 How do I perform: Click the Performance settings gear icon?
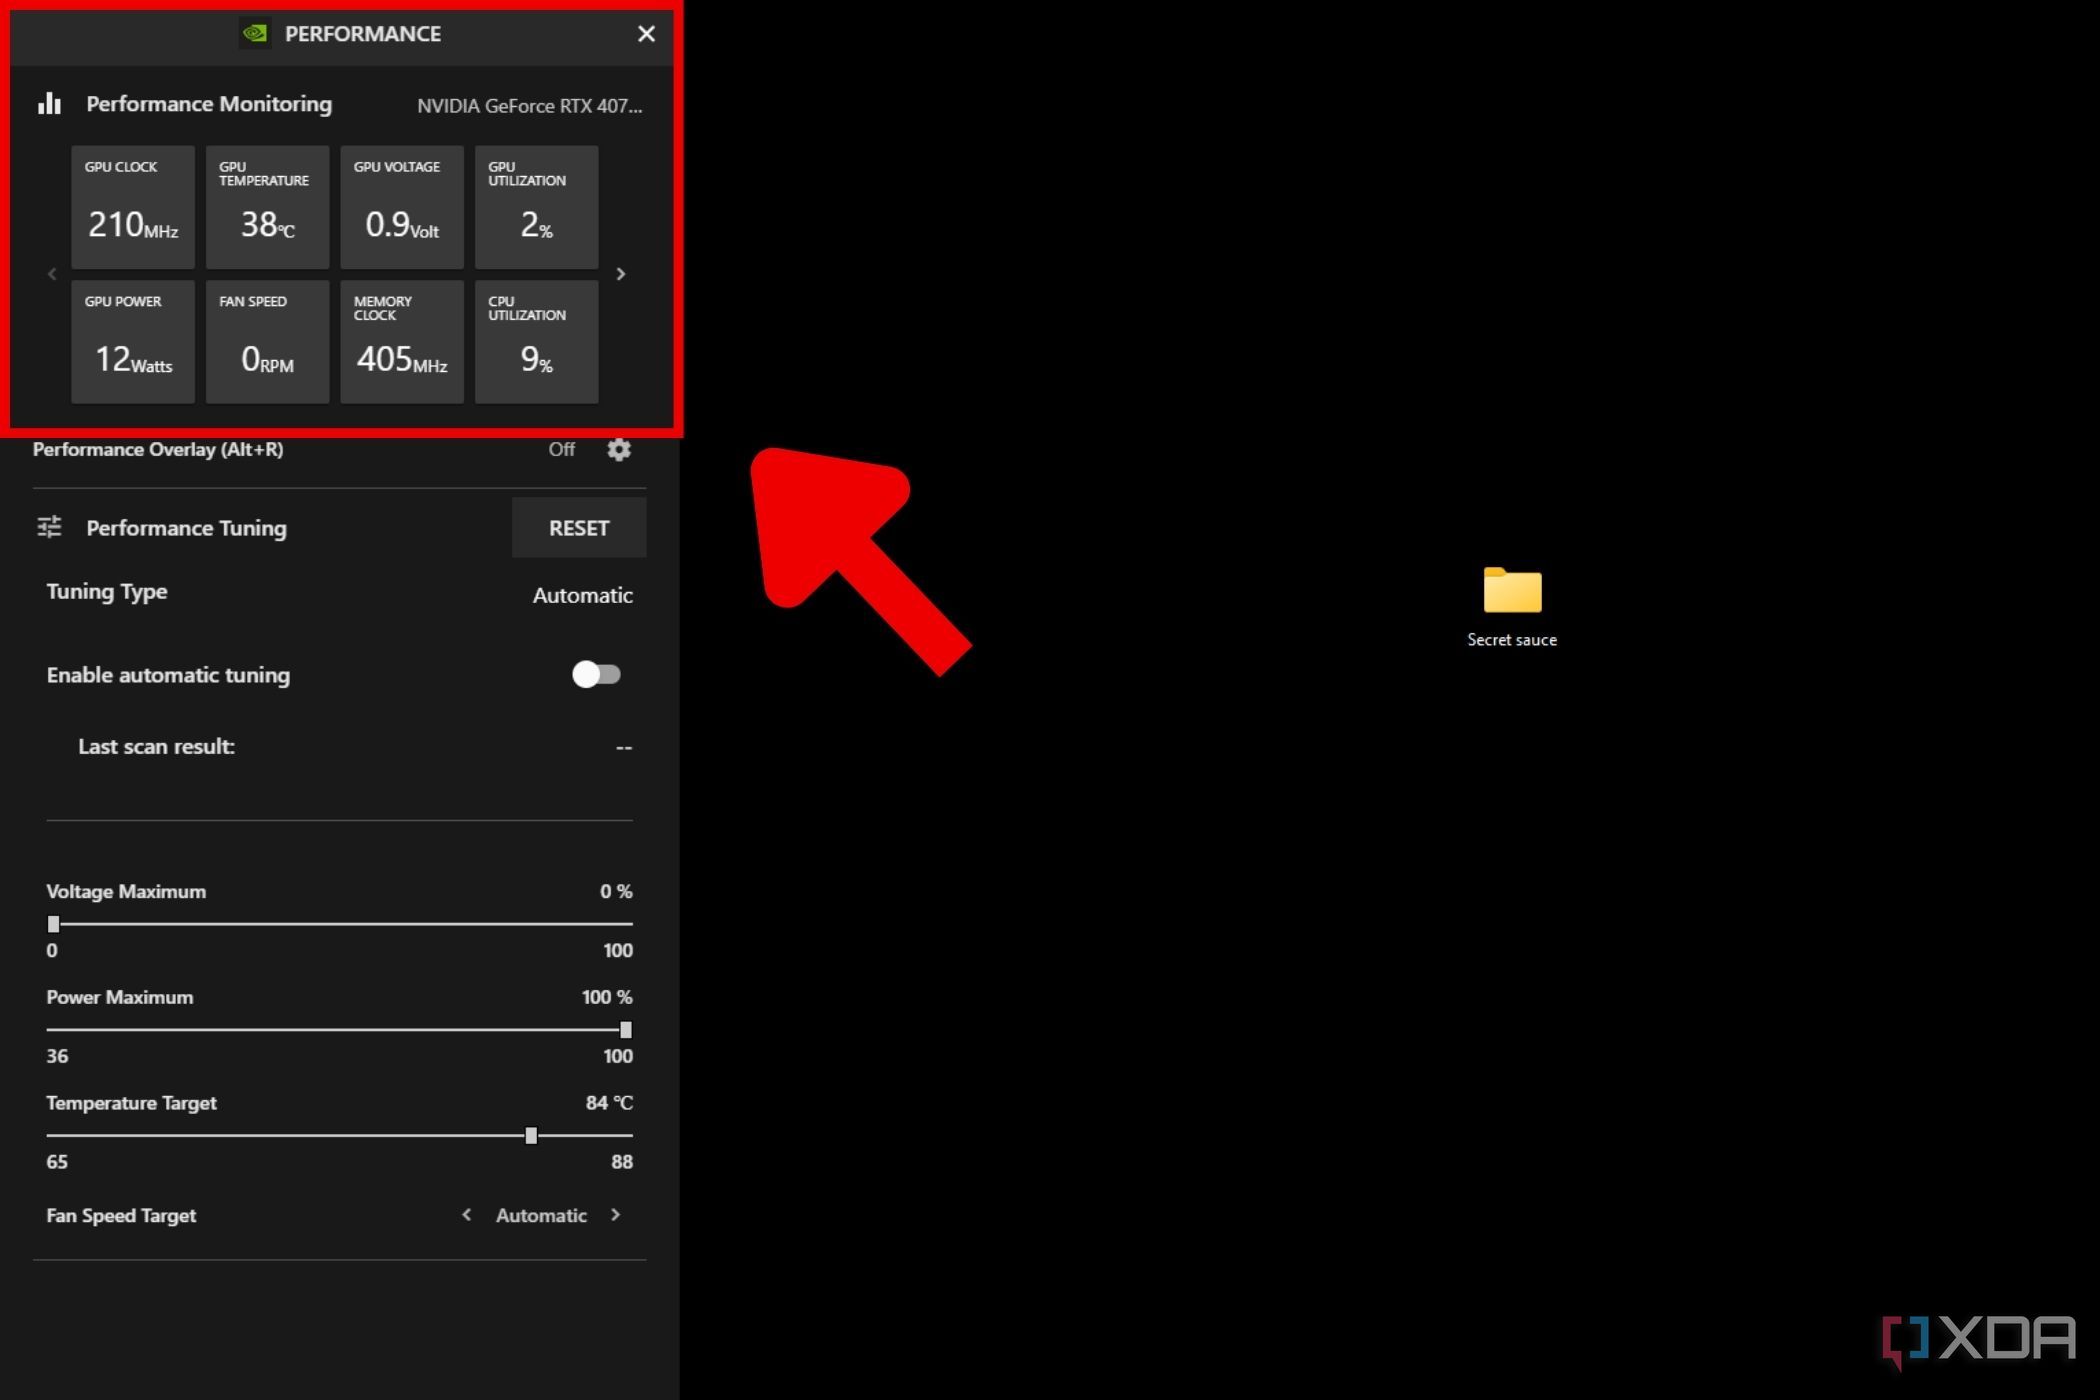click(619, 448)
